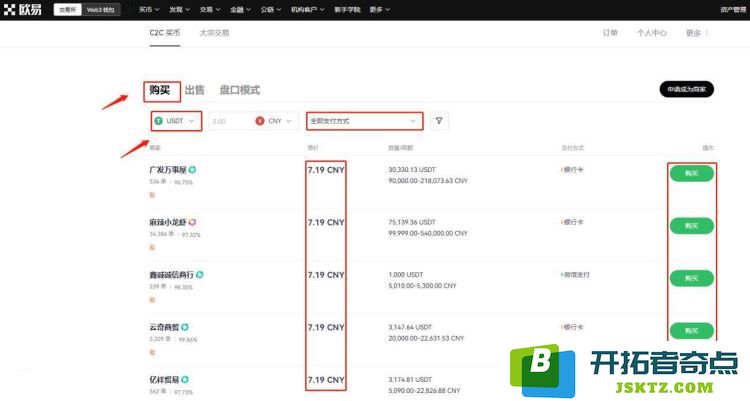Screen dimensions: 750x401
Task: Click the 欧易 OKX logo
Action: (x=22, y=10)
